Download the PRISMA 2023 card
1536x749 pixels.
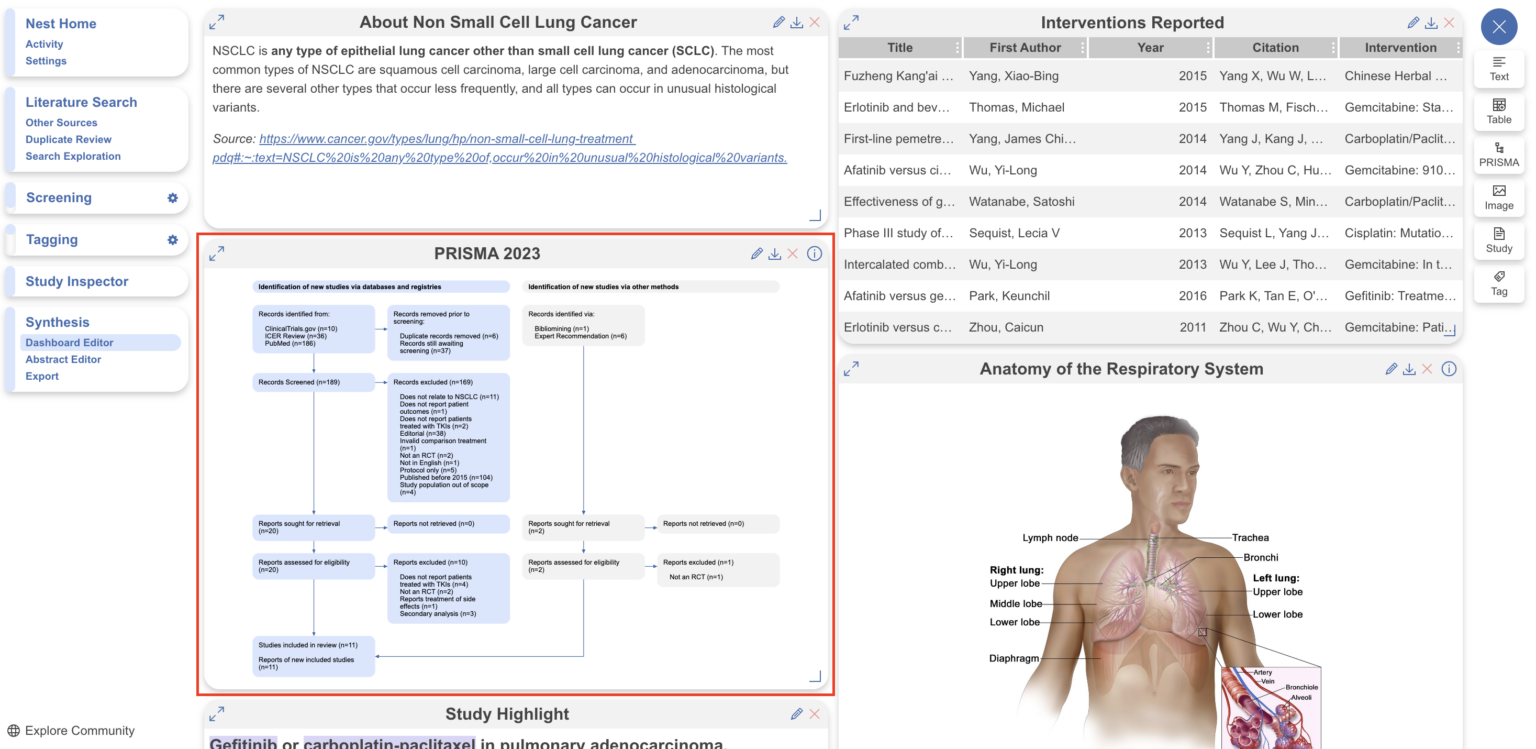[775, 254]
